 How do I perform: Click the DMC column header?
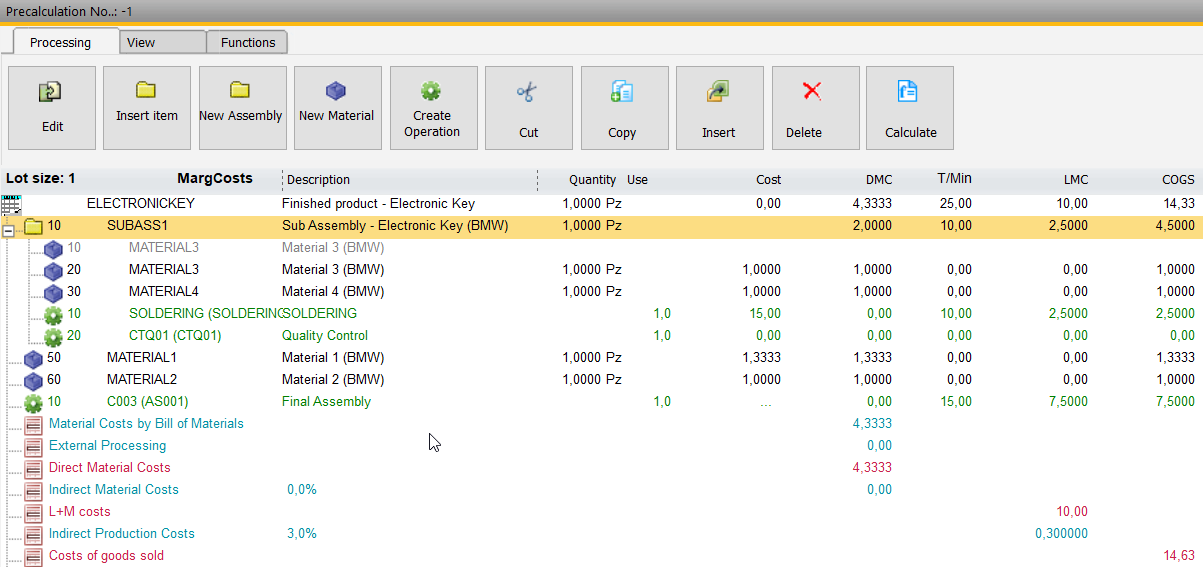coord(879,180)
